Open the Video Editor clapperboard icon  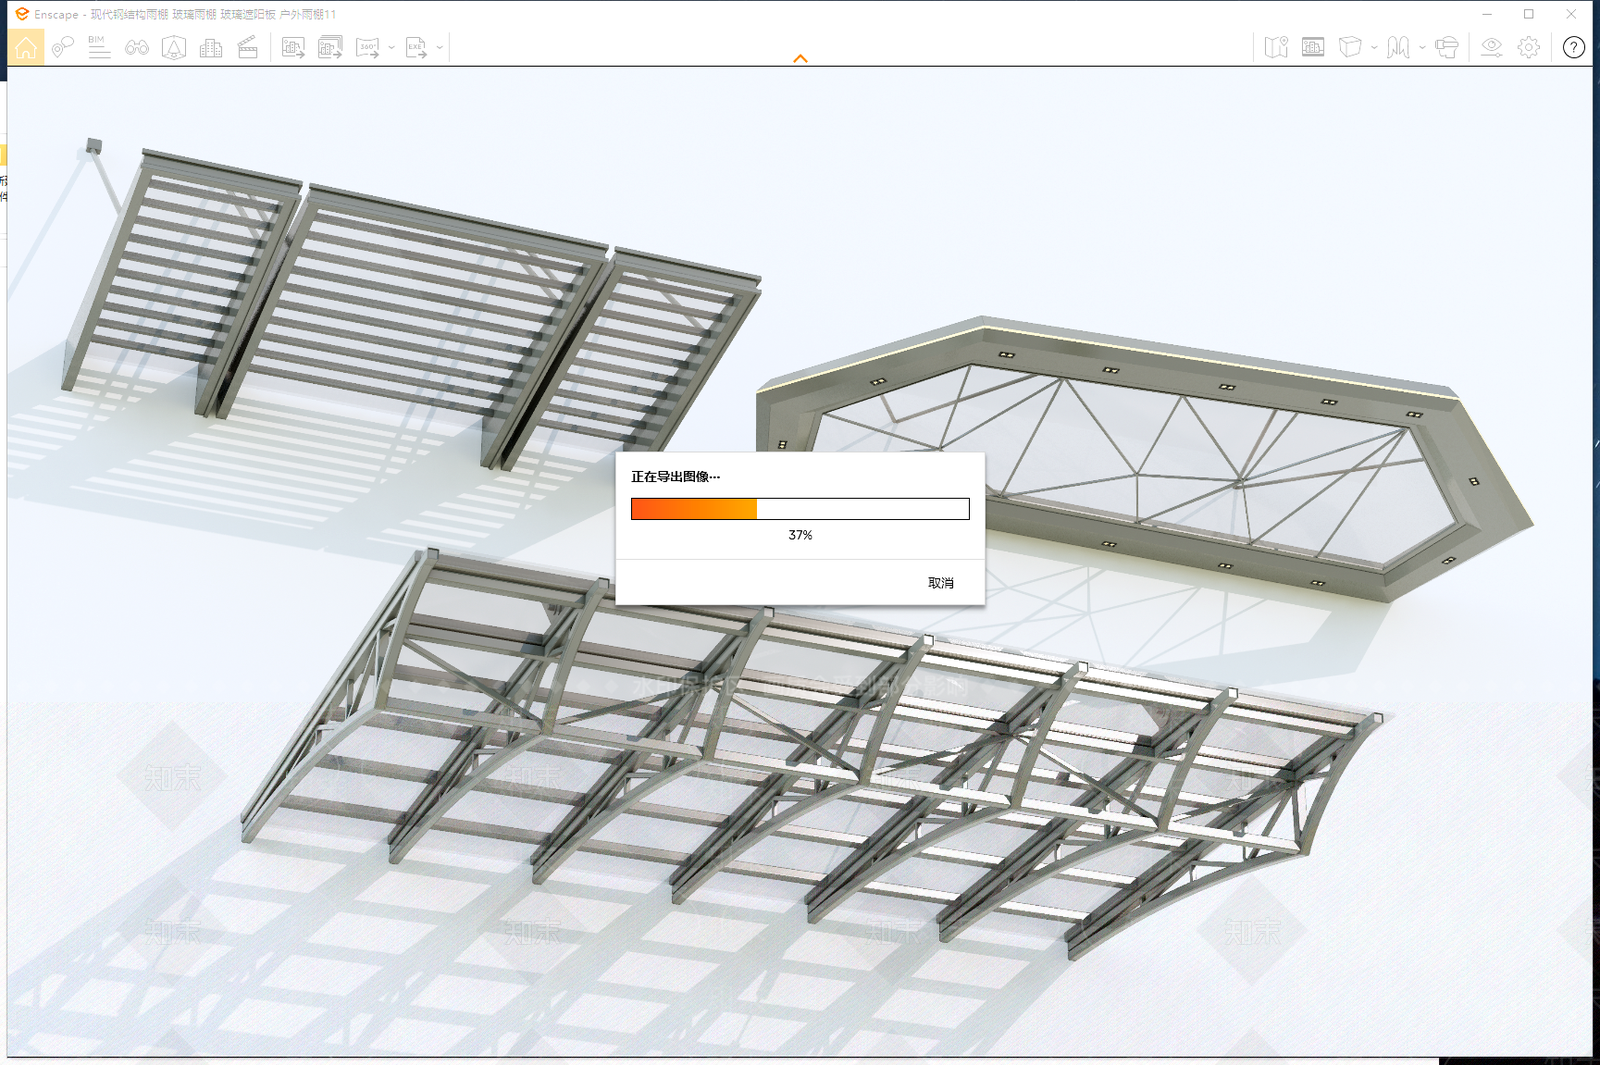(x=248, y=47)
